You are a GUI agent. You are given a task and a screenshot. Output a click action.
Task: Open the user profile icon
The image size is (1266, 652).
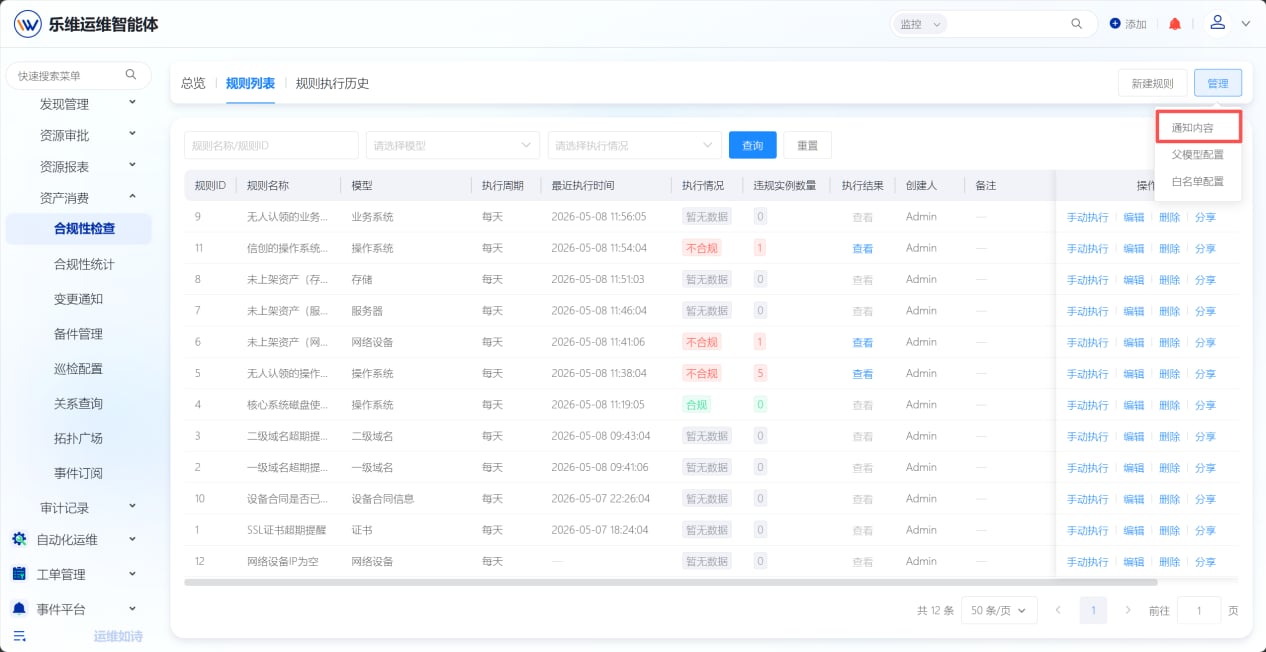tap(1217, 22)
